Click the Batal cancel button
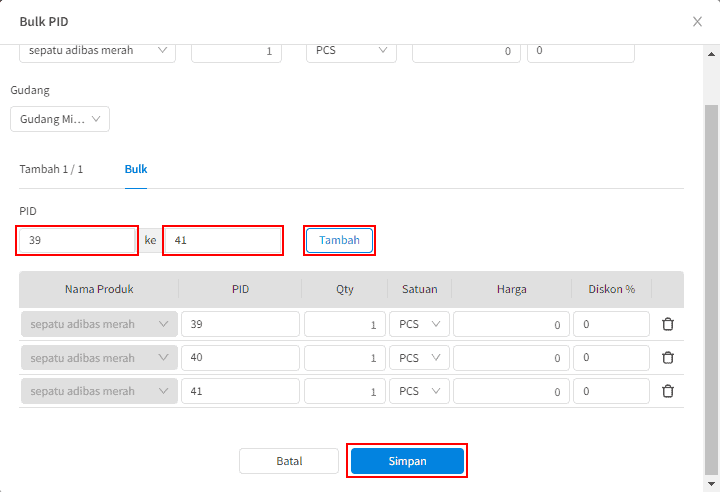 [289, 461]
